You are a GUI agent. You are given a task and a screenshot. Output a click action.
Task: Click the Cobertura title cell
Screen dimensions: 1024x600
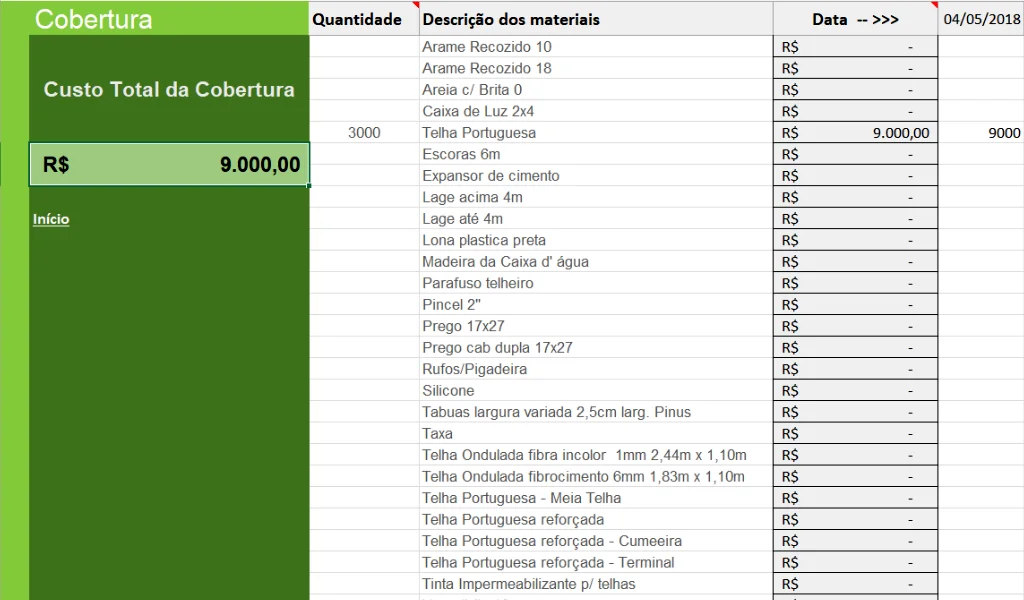coord(169,19)
